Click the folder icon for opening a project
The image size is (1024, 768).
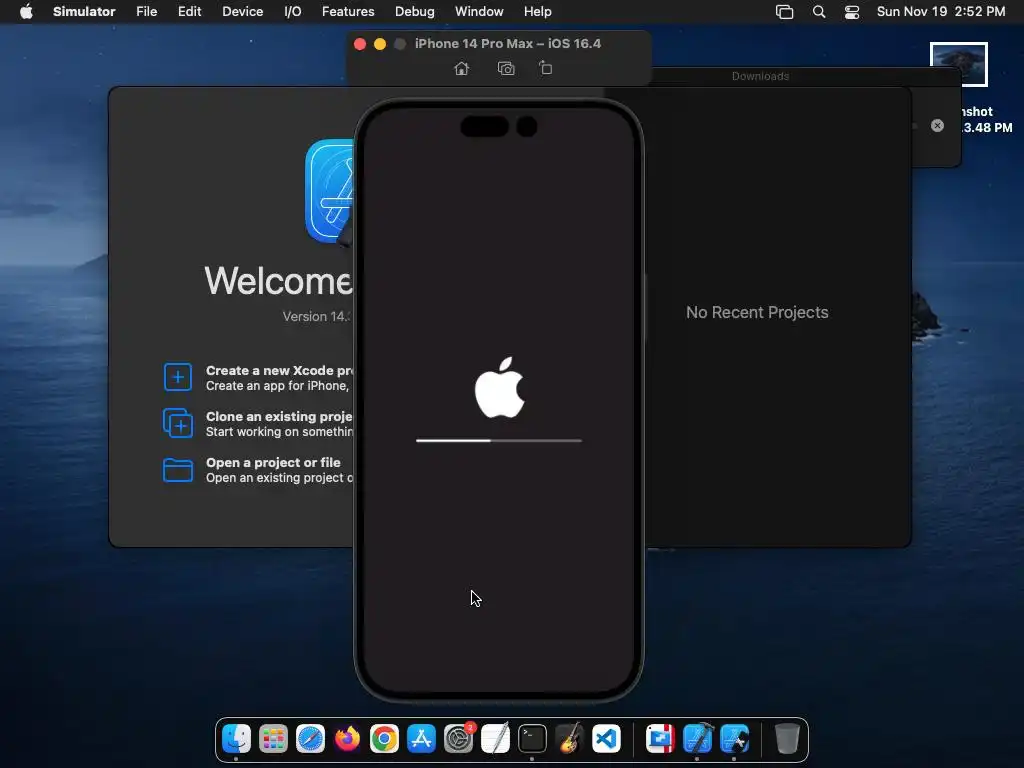click(178, 470)
